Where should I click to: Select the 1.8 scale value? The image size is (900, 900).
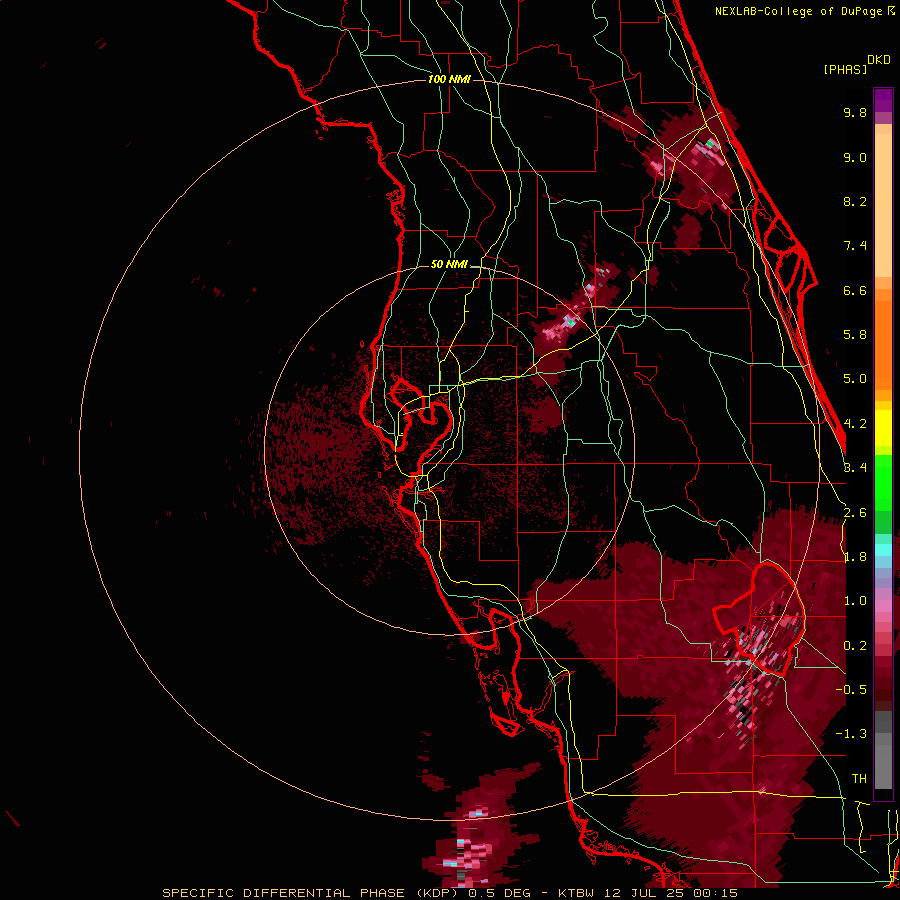click(x=855, y=557)
